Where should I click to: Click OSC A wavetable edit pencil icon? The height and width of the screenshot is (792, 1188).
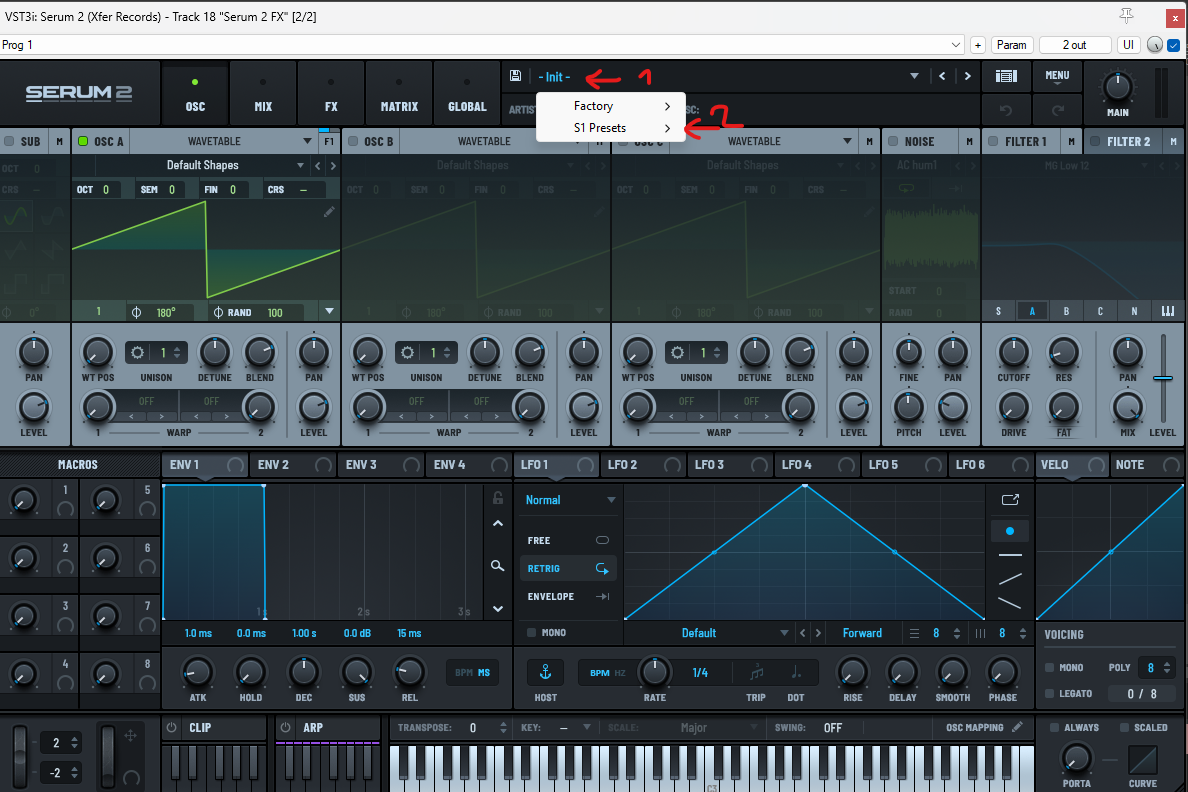point(329,212)
